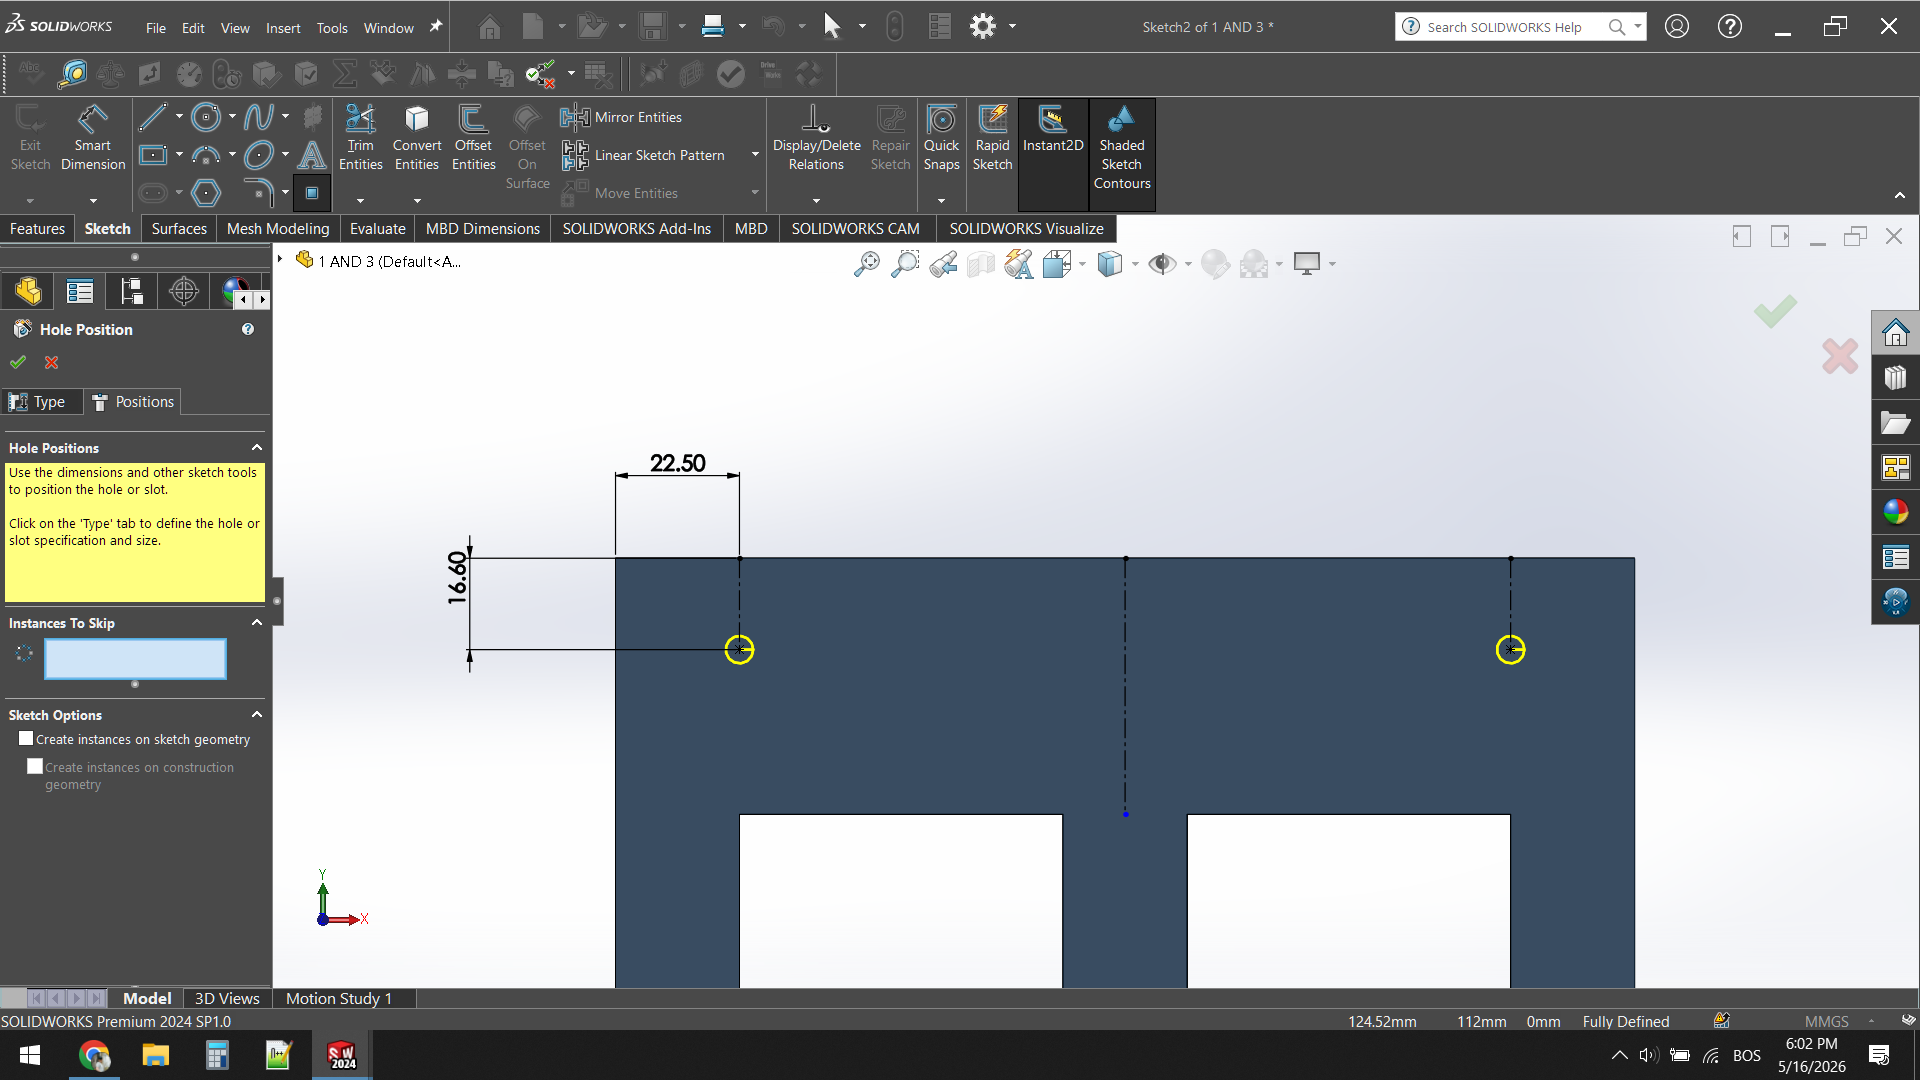Cancel Hole Position with red X

52,362
